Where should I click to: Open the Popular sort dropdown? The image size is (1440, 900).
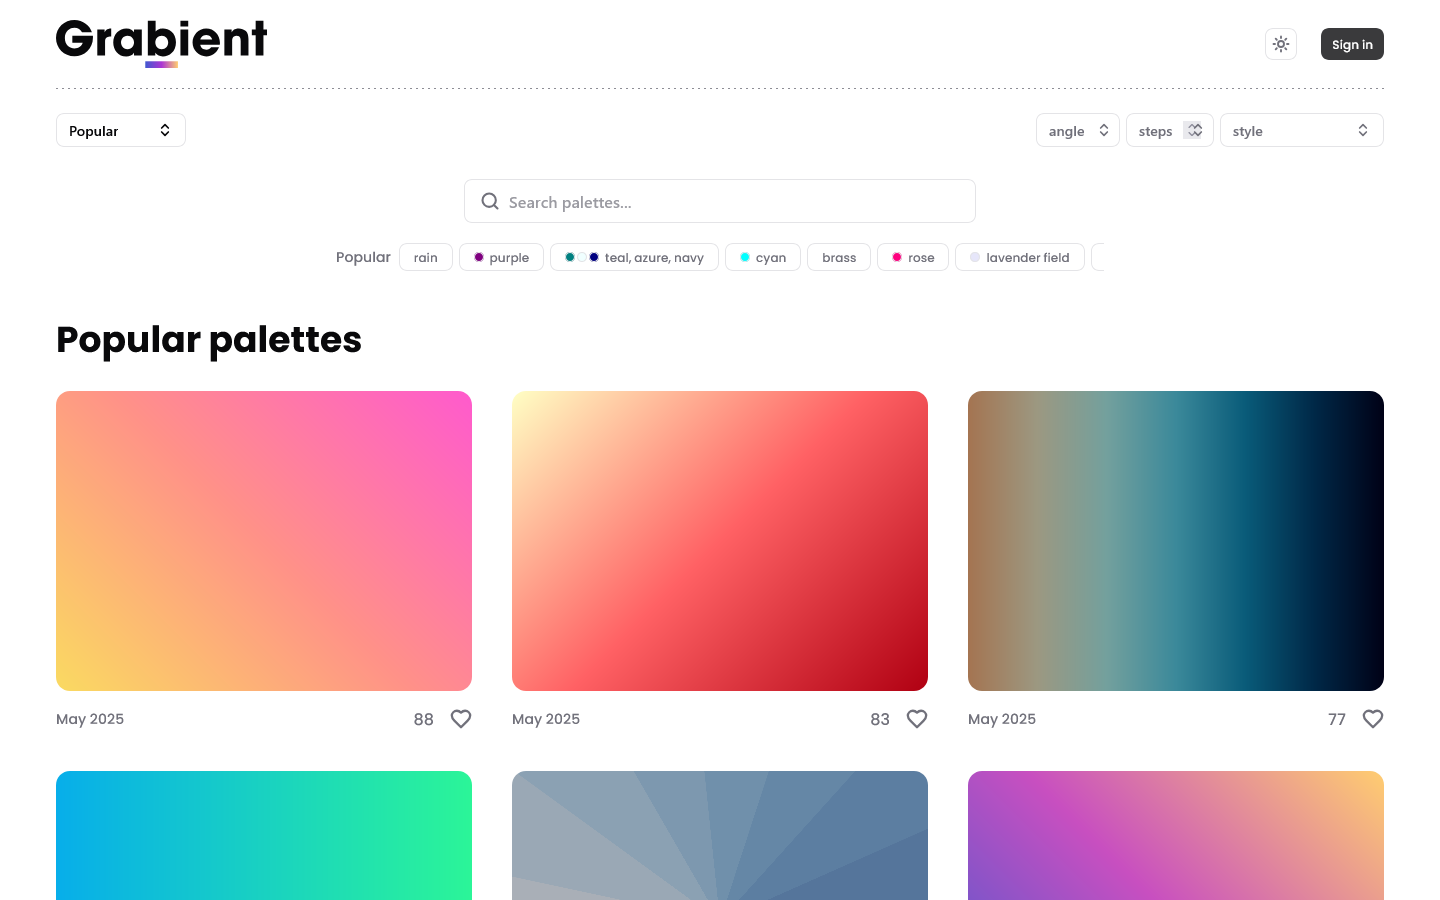[x=121, y=130]
